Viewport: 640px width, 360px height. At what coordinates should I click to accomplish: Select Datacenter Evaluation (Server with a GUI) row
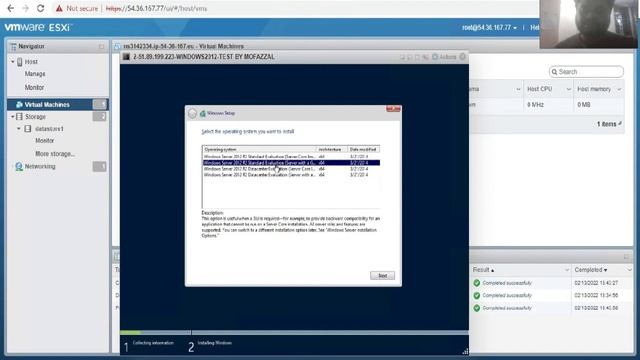[x=291, y=175]
